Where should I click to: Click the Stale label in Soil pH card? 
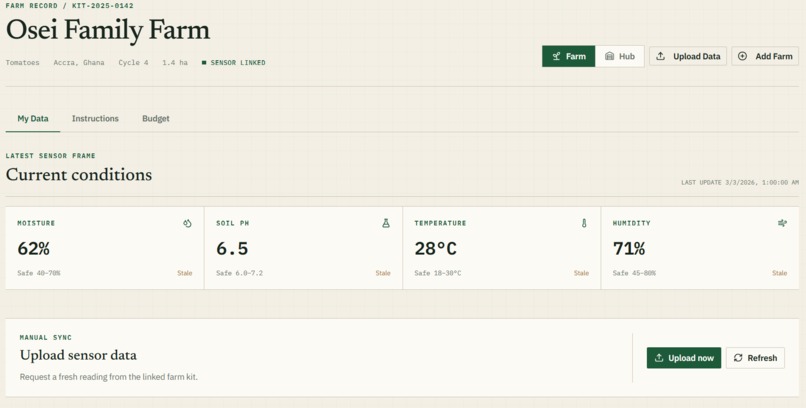(383, 273)
